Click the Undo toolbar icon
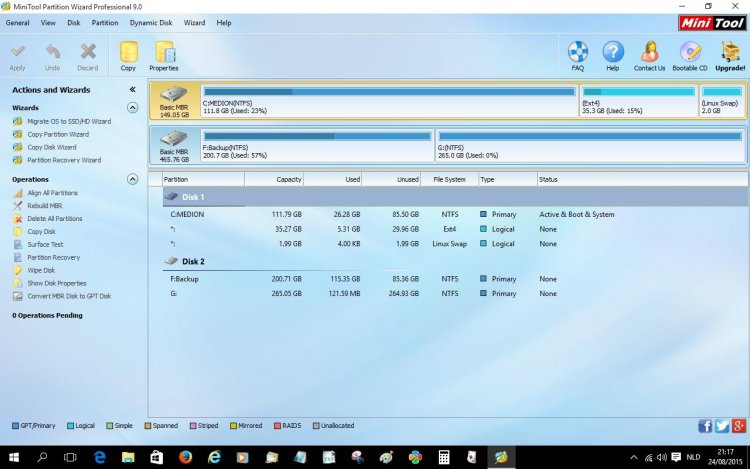Screen dimensions: 750x469 (52, 52)
